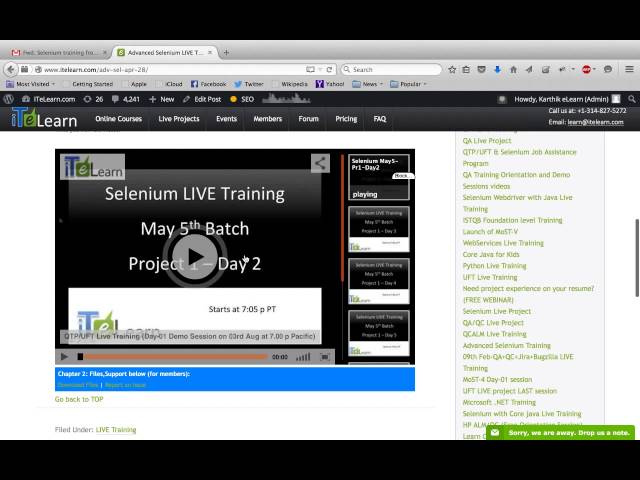Open the LIVE Training category link
The height and width of the screenshot is (480, 640).
coord(116,429)
